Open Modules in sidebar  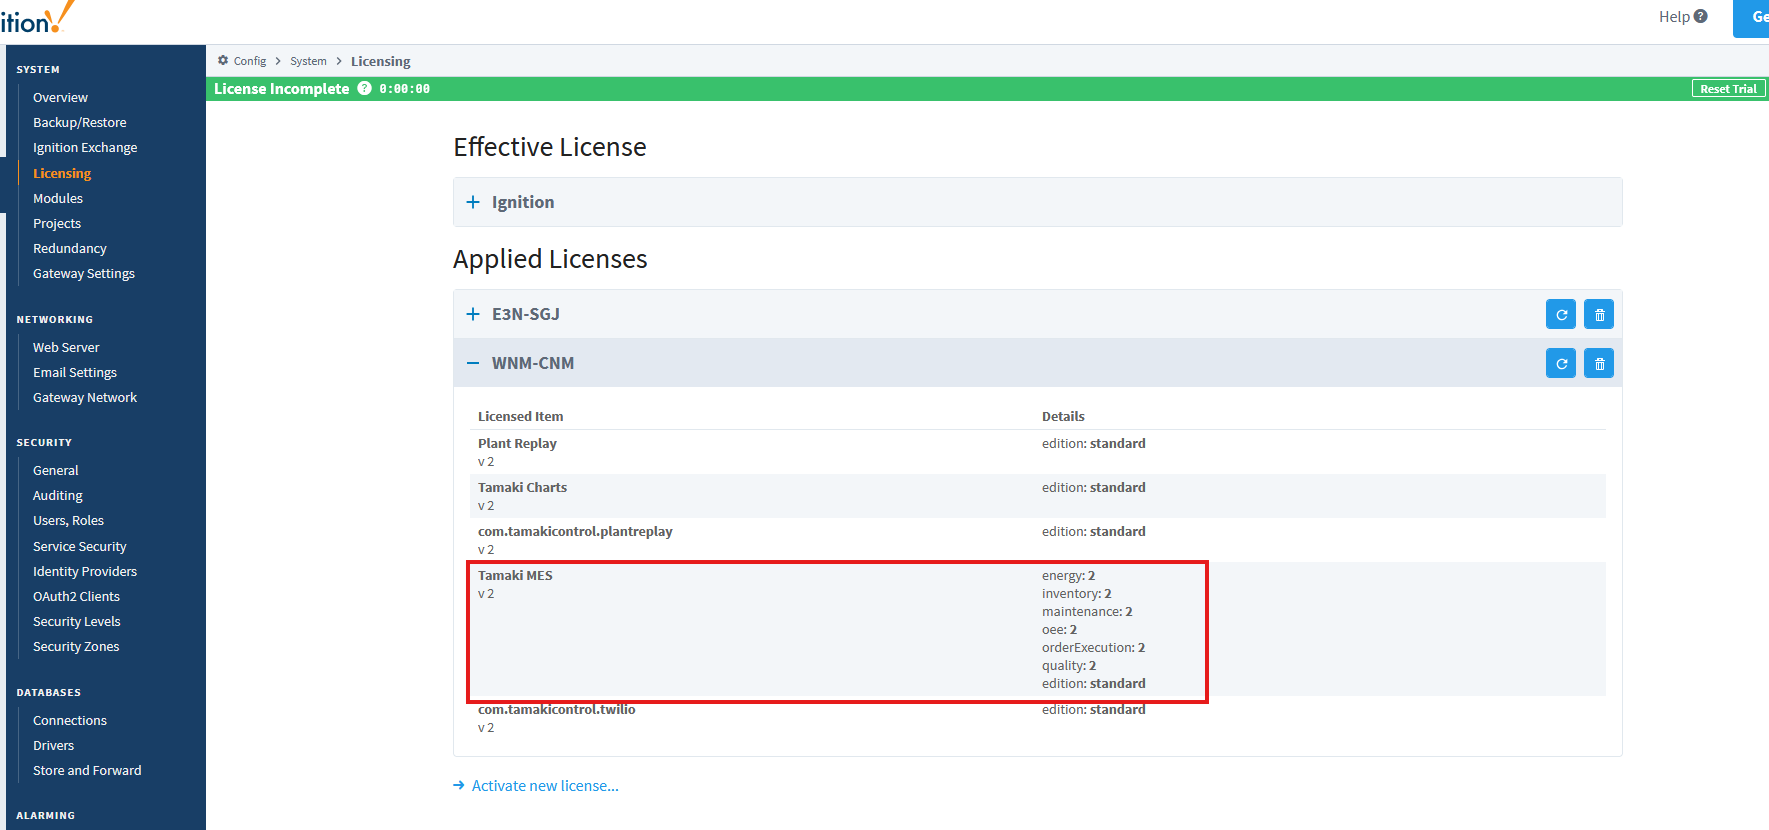[58, 198]
